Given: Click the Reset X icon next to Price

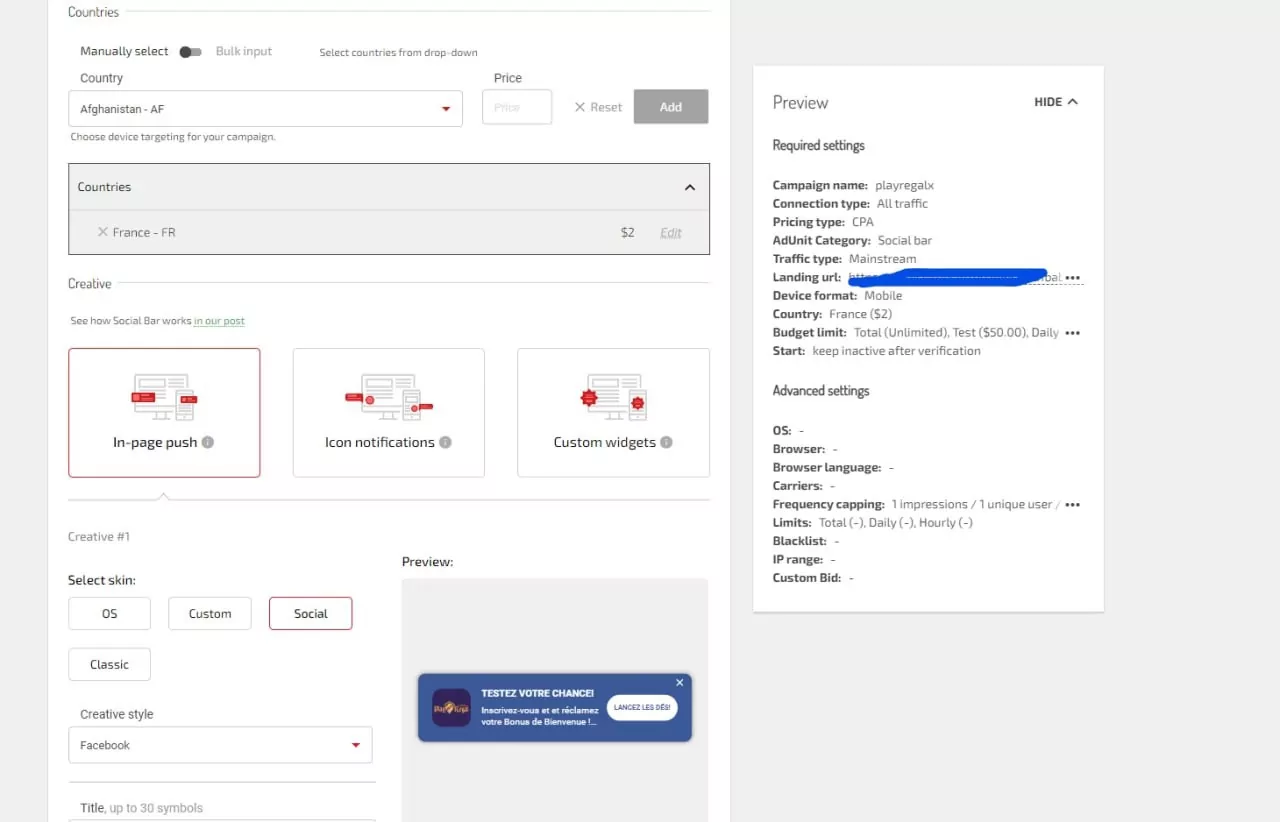Looking at the screenshot, I should pyautogui.click(x=580, y=107).
